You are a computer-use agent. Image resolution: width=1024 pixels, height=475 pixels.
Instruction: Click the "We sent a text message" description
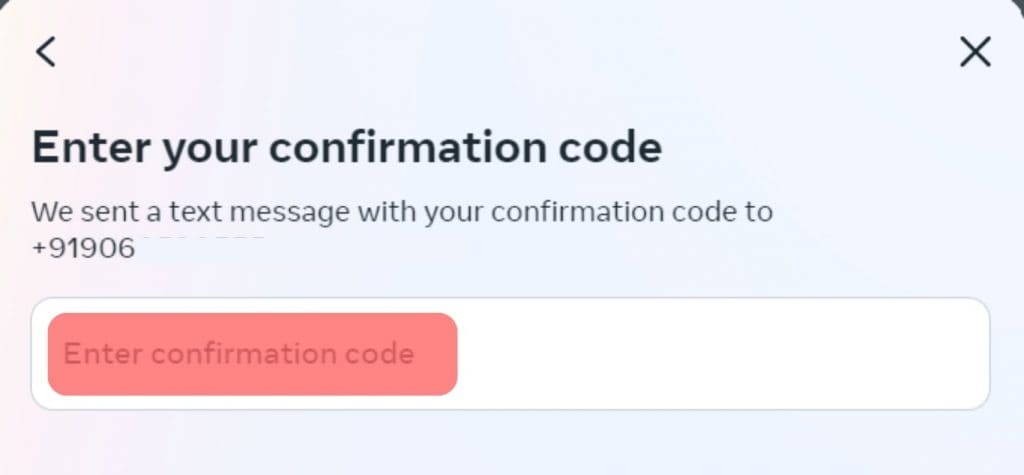pos(401,212)
